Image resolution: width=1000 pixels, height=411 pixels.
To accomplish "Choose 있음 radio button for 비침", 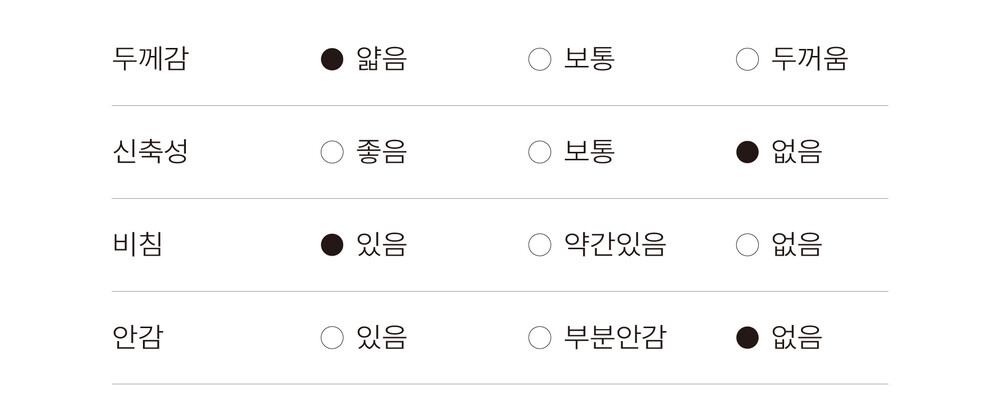I will tap(332, 245).
